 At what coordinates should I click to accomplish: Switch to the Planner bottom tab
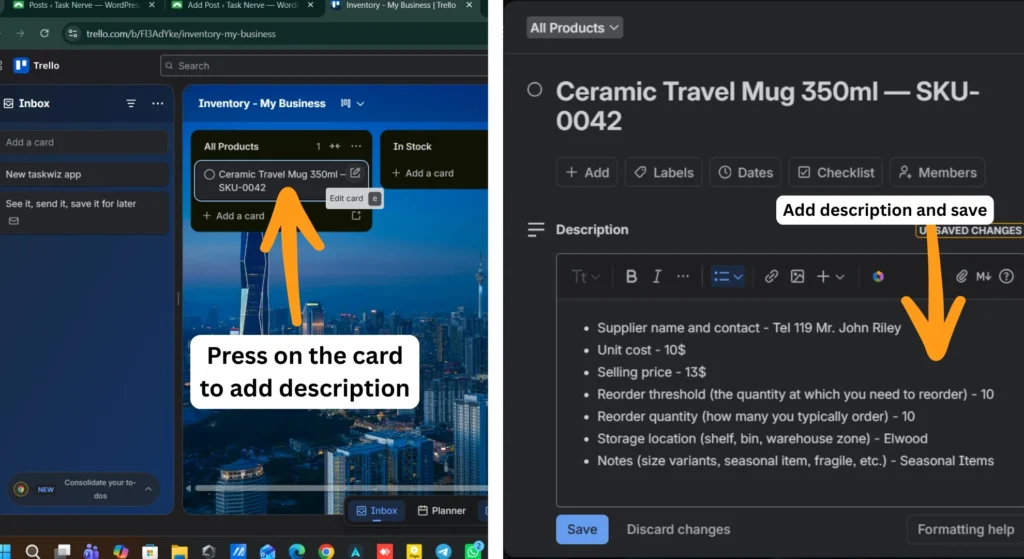(442, 511)
